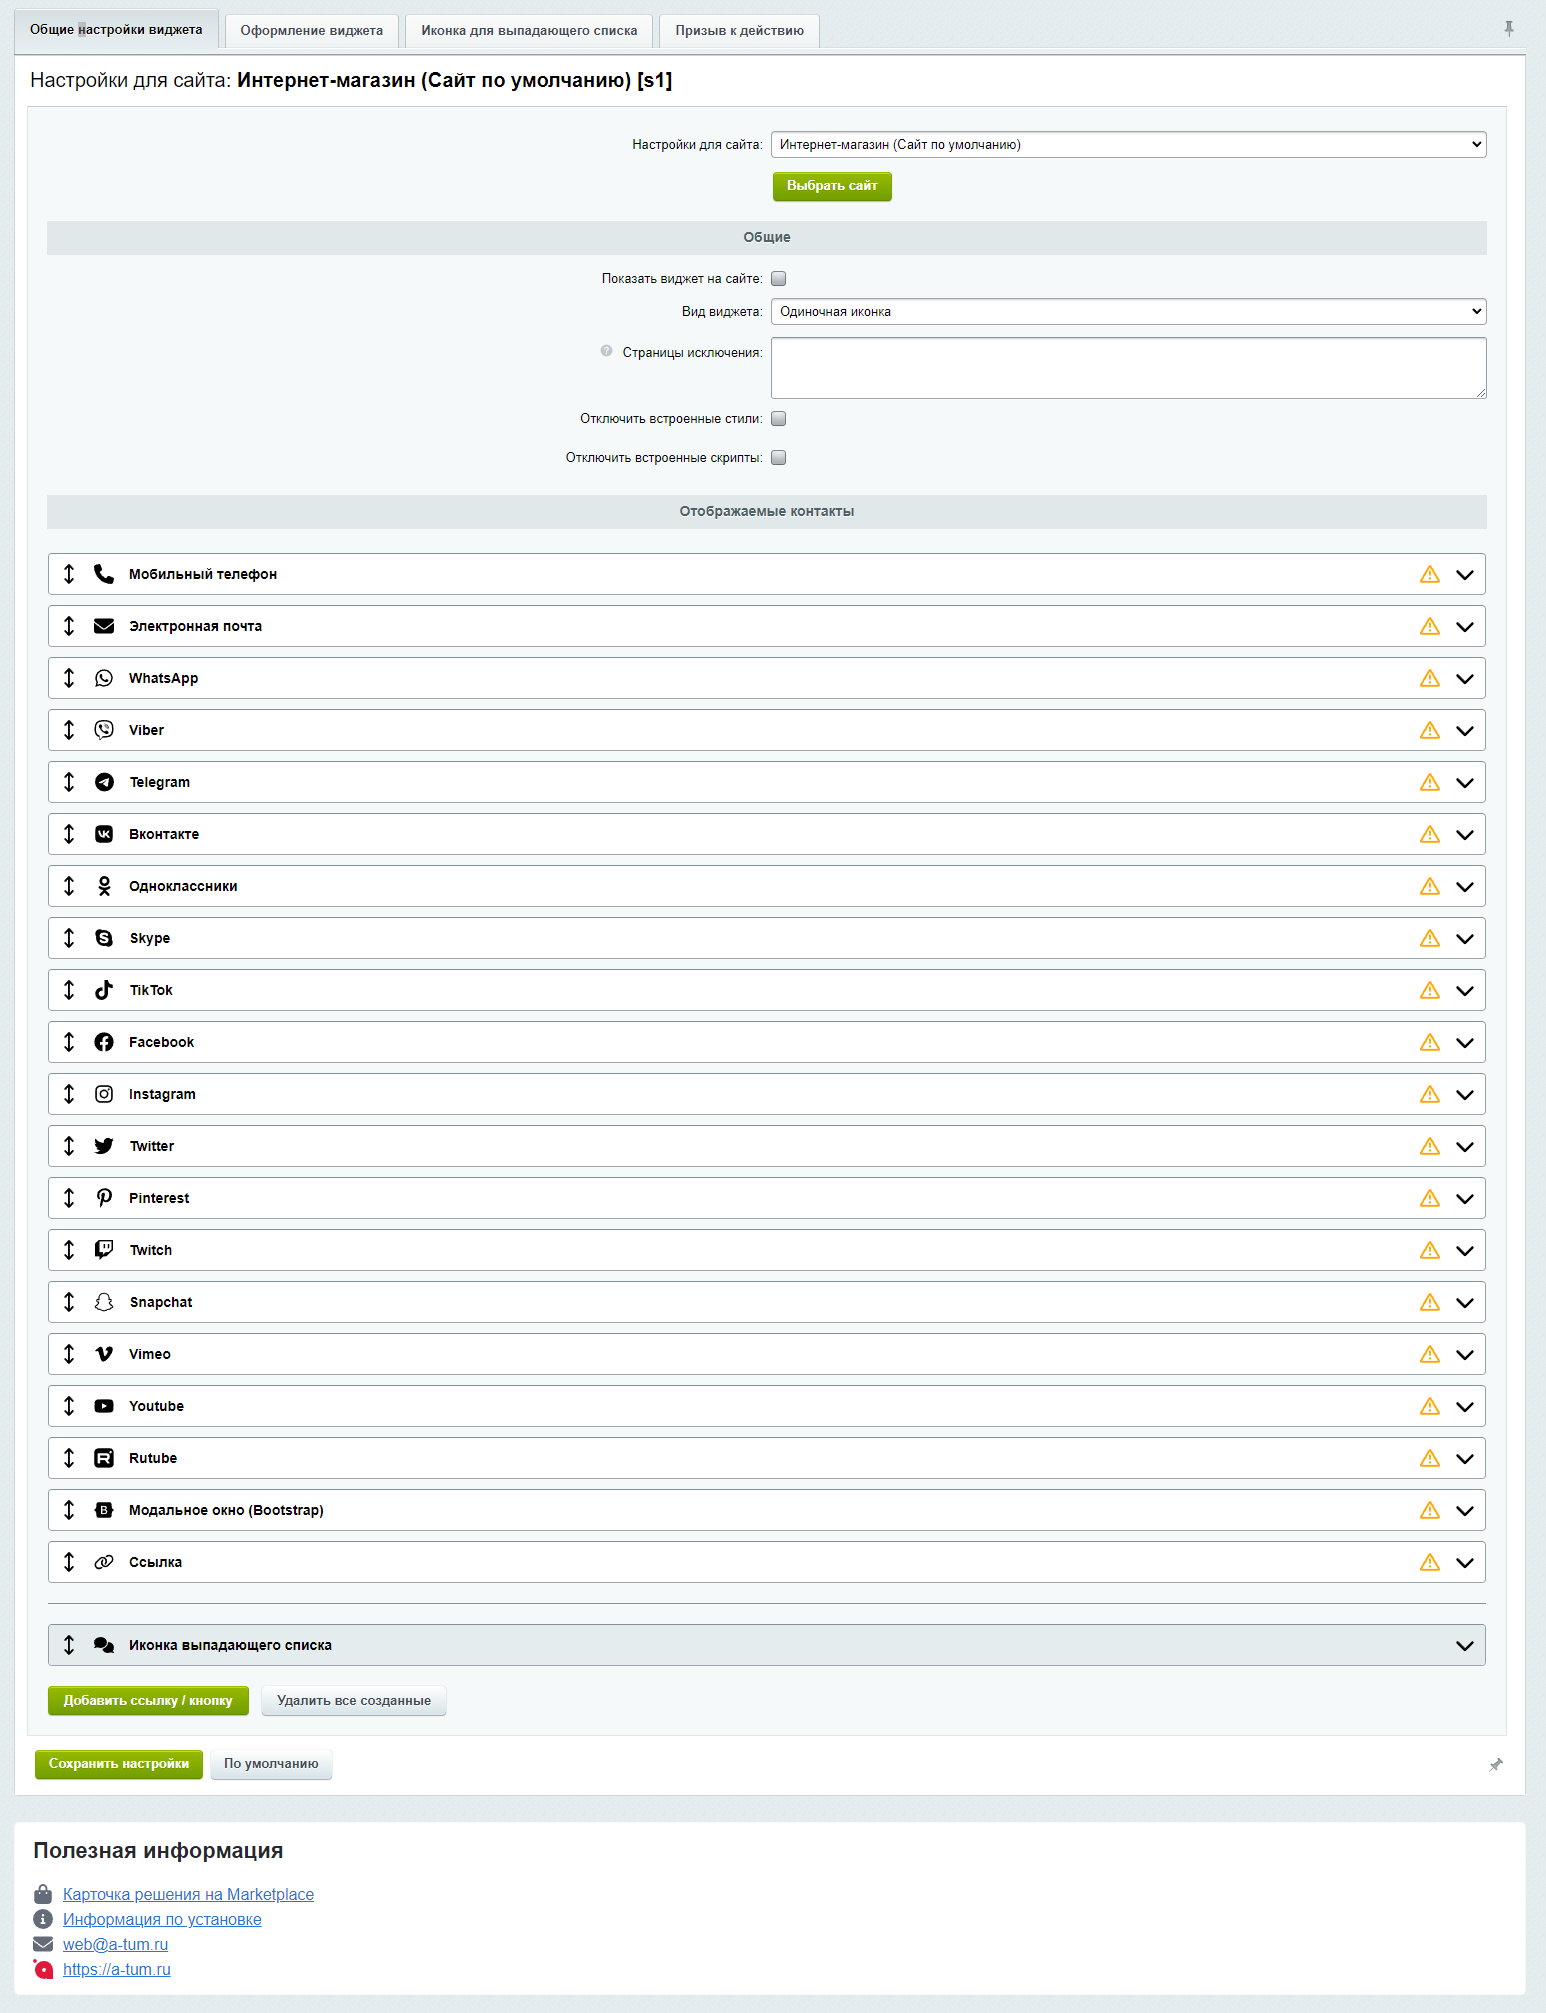Click the TikTok icon in contacts list

[x=104, y=990]
